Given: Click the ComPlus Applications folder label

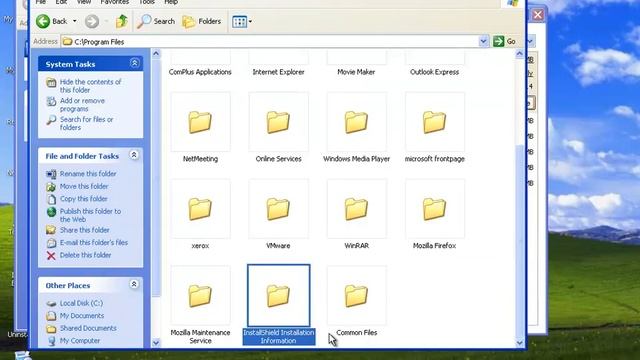Looking at the screenshot, I should click(x=200, y=72).
